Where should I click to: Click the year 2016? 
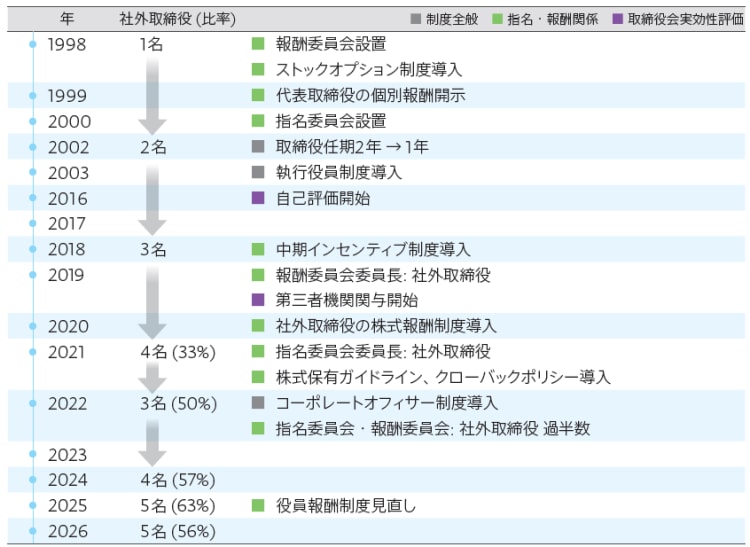pos(68,198)
